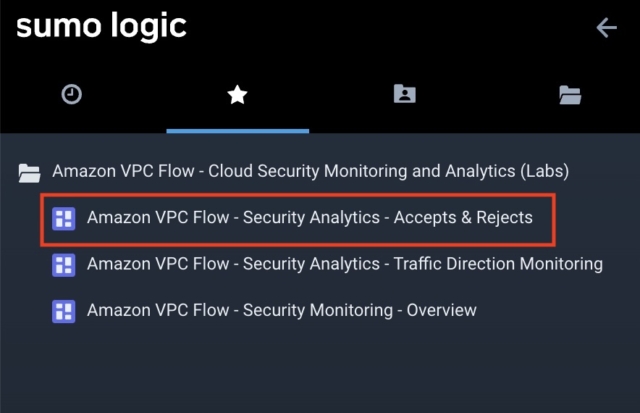The image size is (640, 413).
Task: Click the "Overview" text in last dashboard
Action: pos(442,311)
